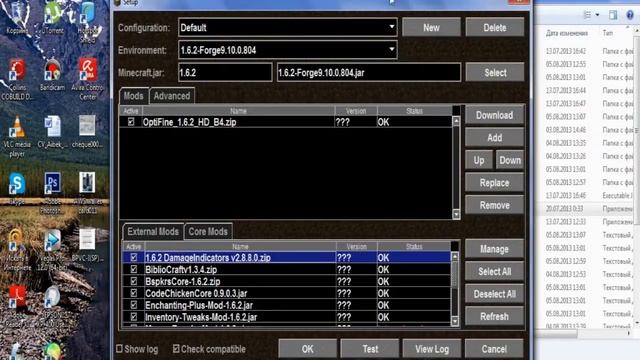
Task: Open the CV_Aibek document icon
Action: pos(53,132)
